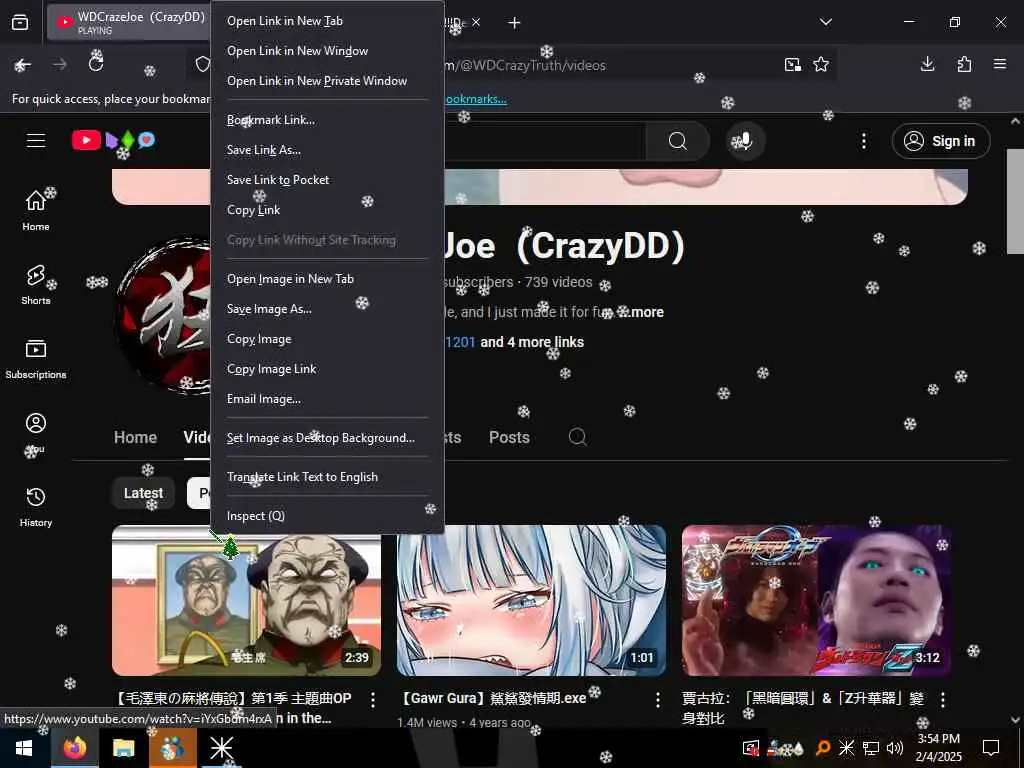
Task: Select the Latest filter chip
Action: [x=143, y=493]
